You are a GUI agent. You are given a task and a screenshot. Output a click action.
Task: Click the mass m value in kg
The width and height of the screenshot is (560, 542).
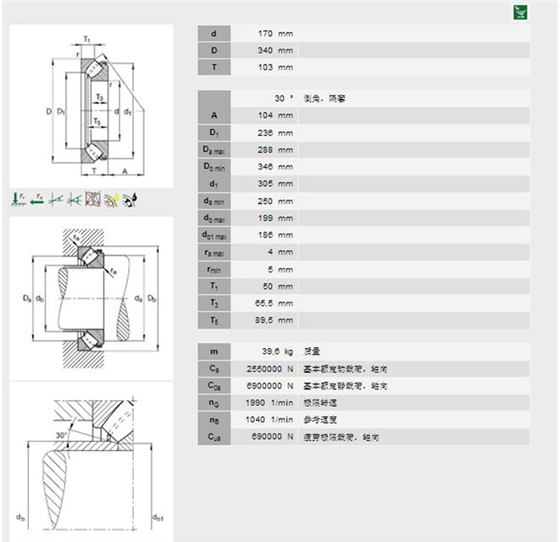click(278, 351)
